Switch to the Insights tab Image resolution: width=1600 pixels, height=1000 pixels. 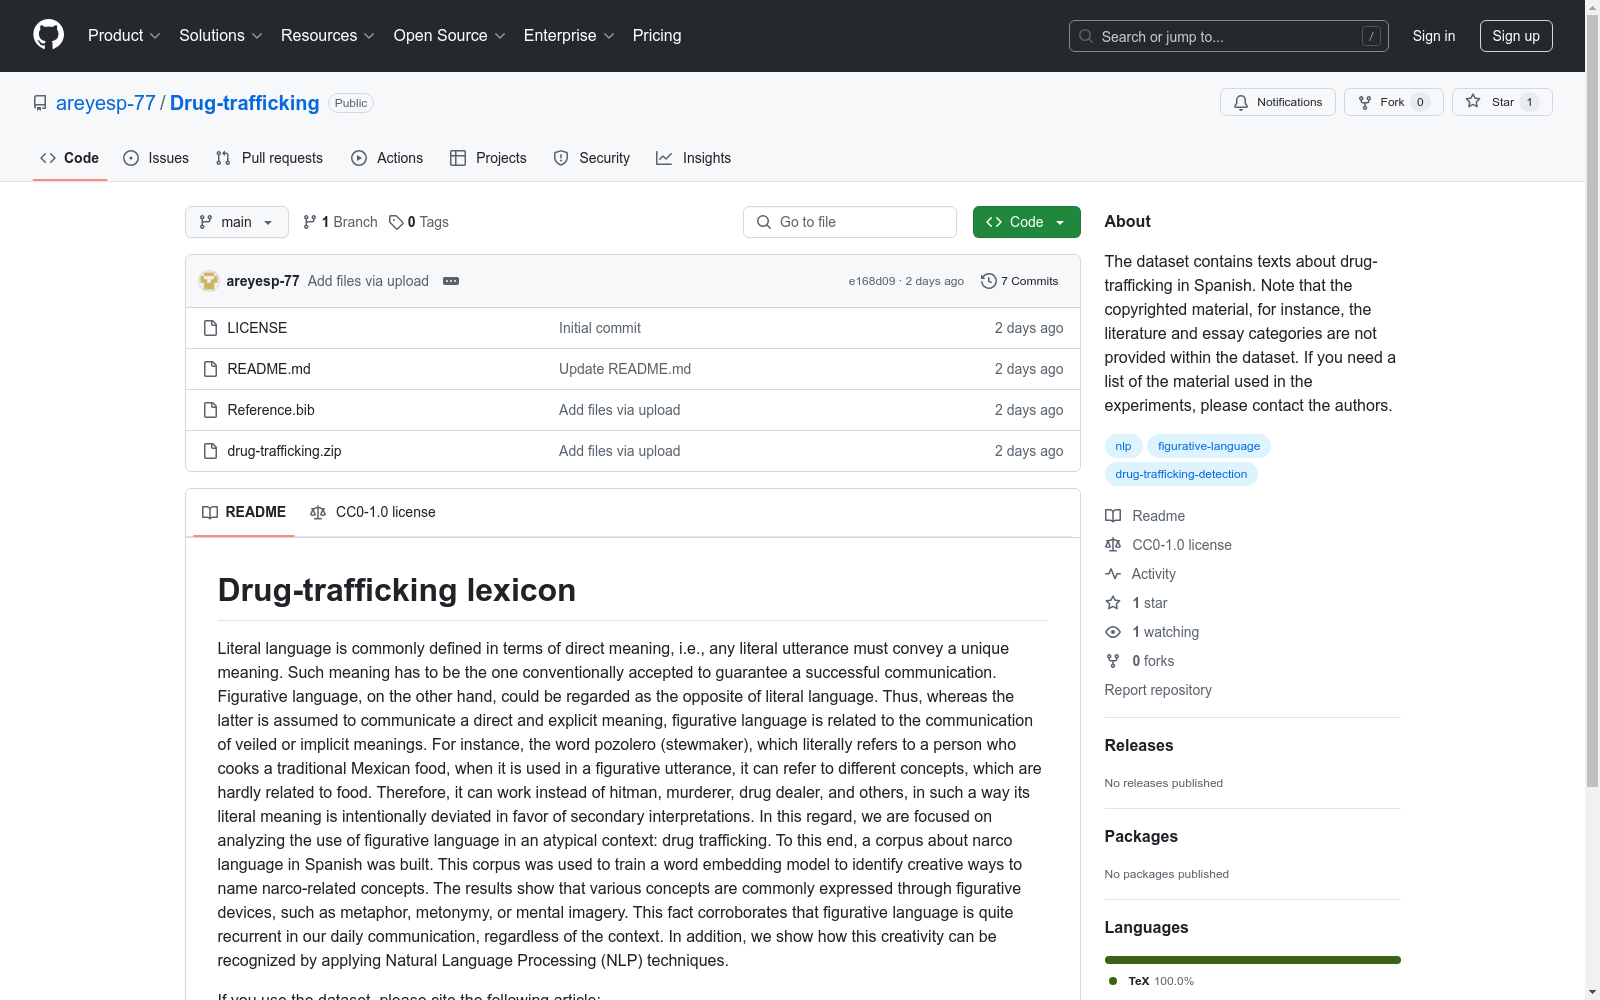(x=694, y=158)
